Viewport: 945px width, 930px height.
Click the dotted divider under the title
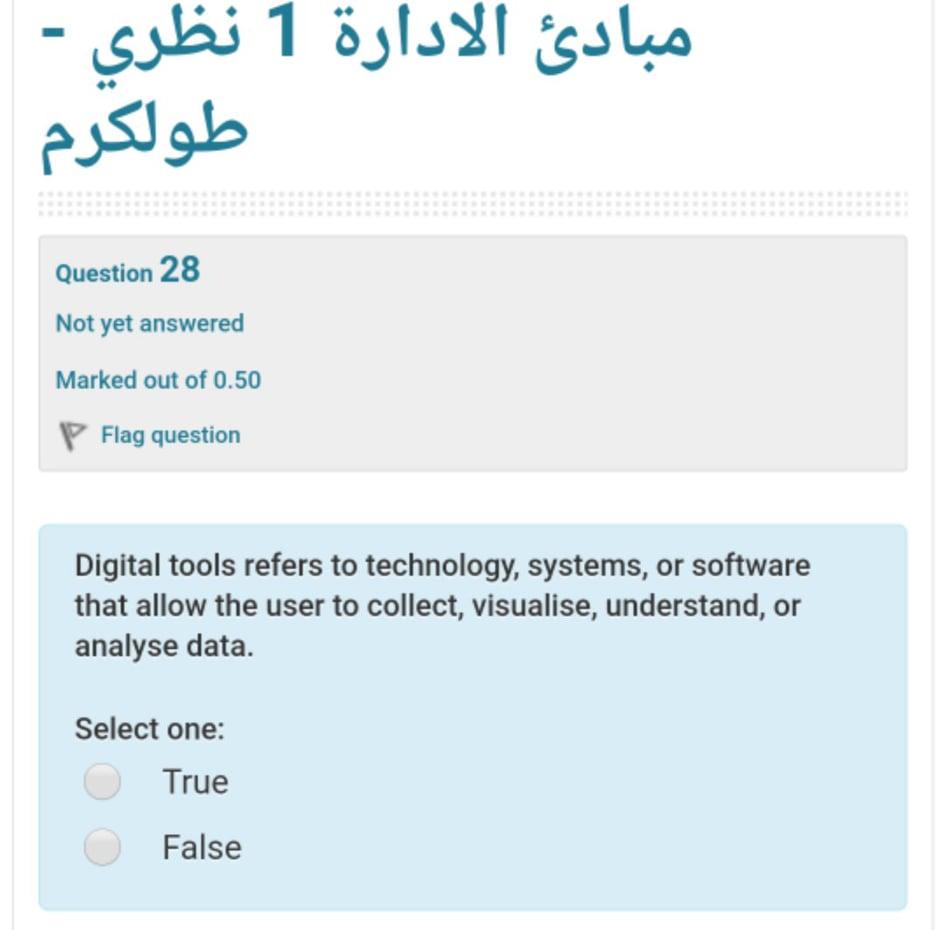[x=470, y=202]
